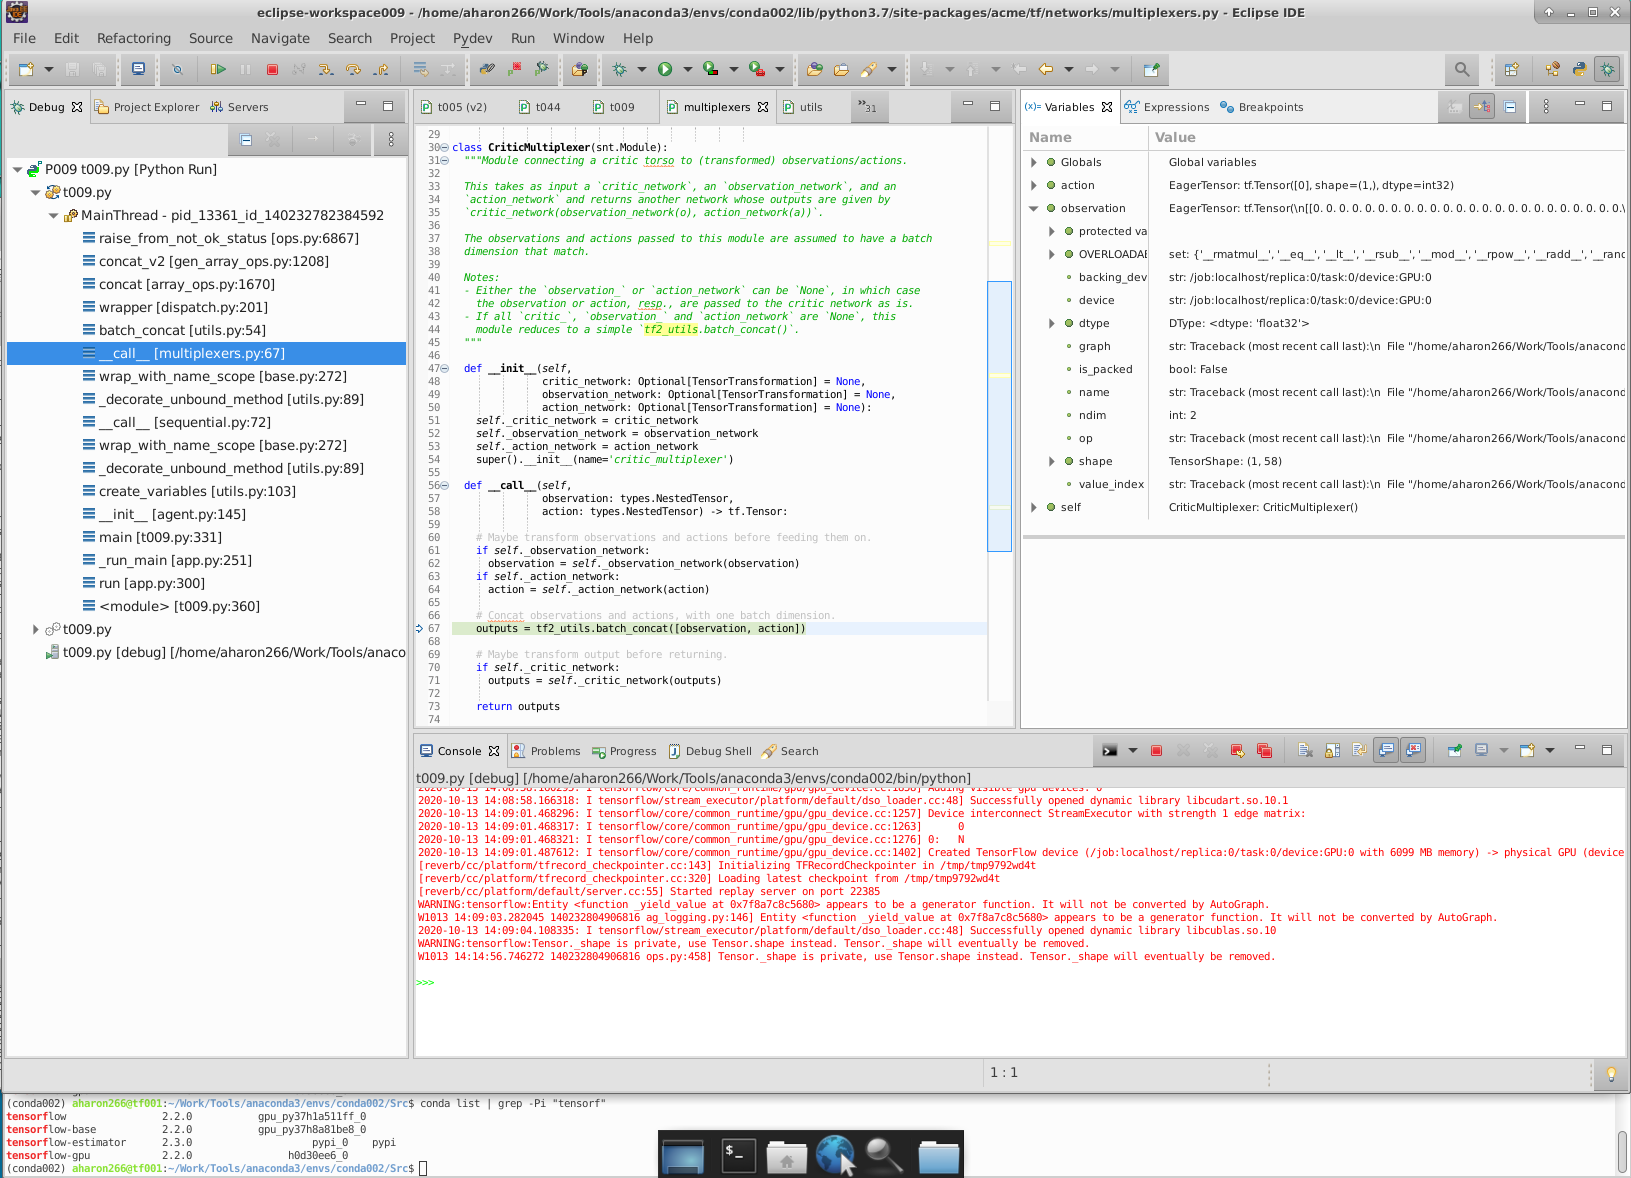Pause the running program using the Suspend icon
Screen dimensions: 1631x1178
click(x=245, y=69)
